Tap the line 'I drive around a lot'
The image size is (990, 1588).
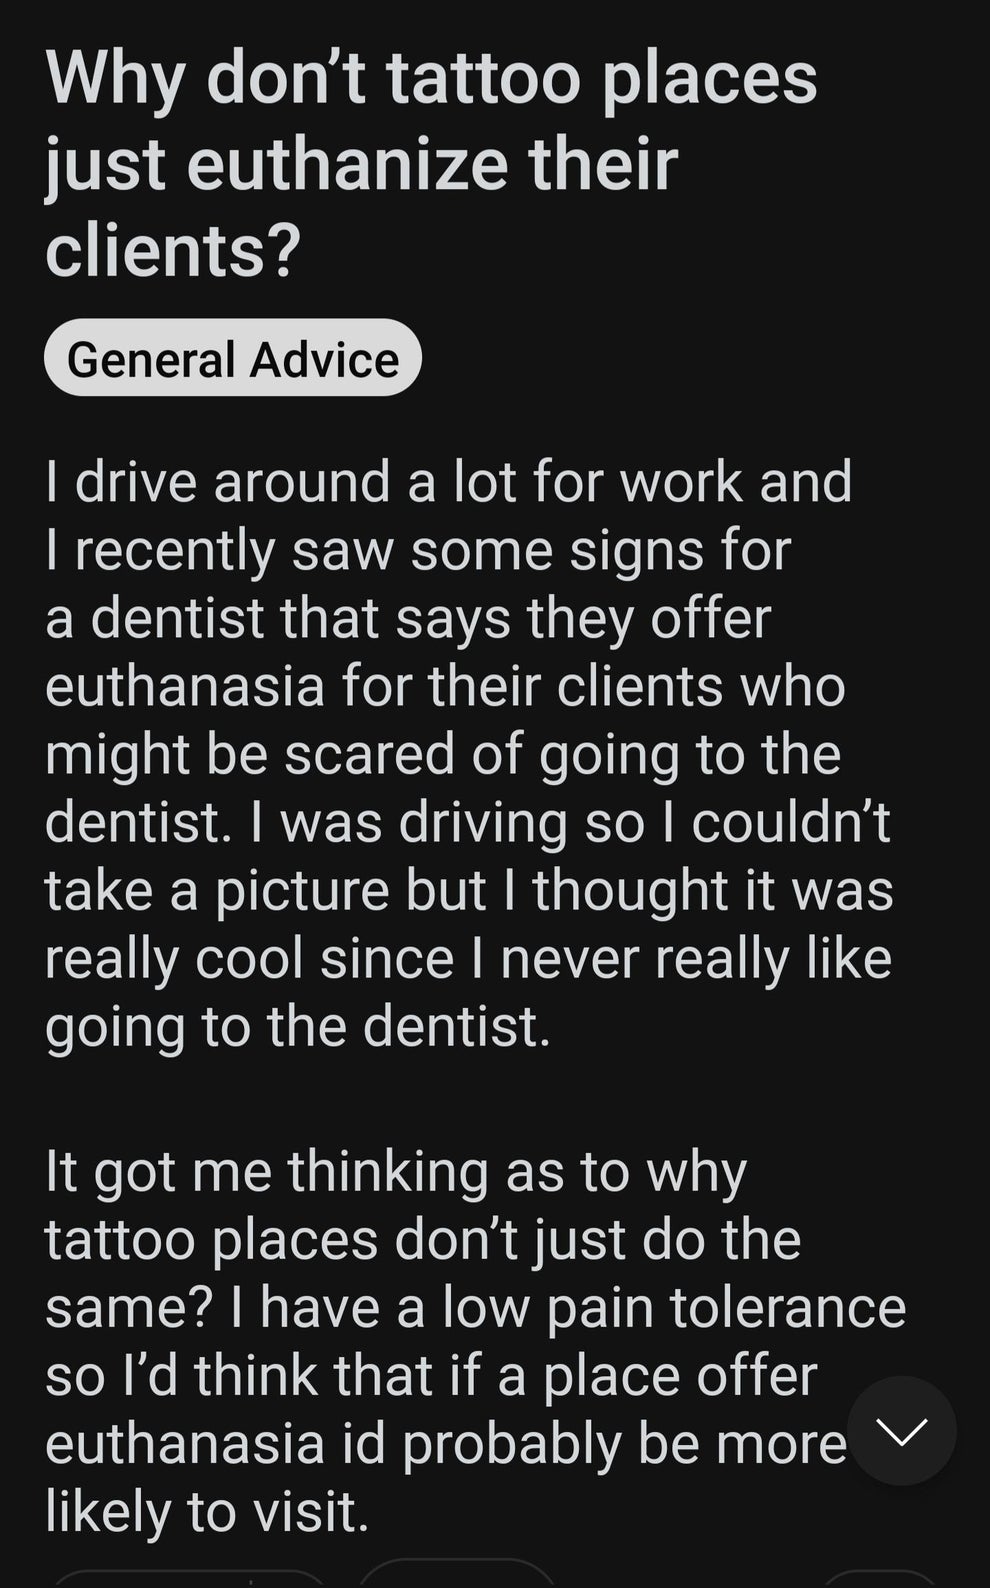point(448,482)
